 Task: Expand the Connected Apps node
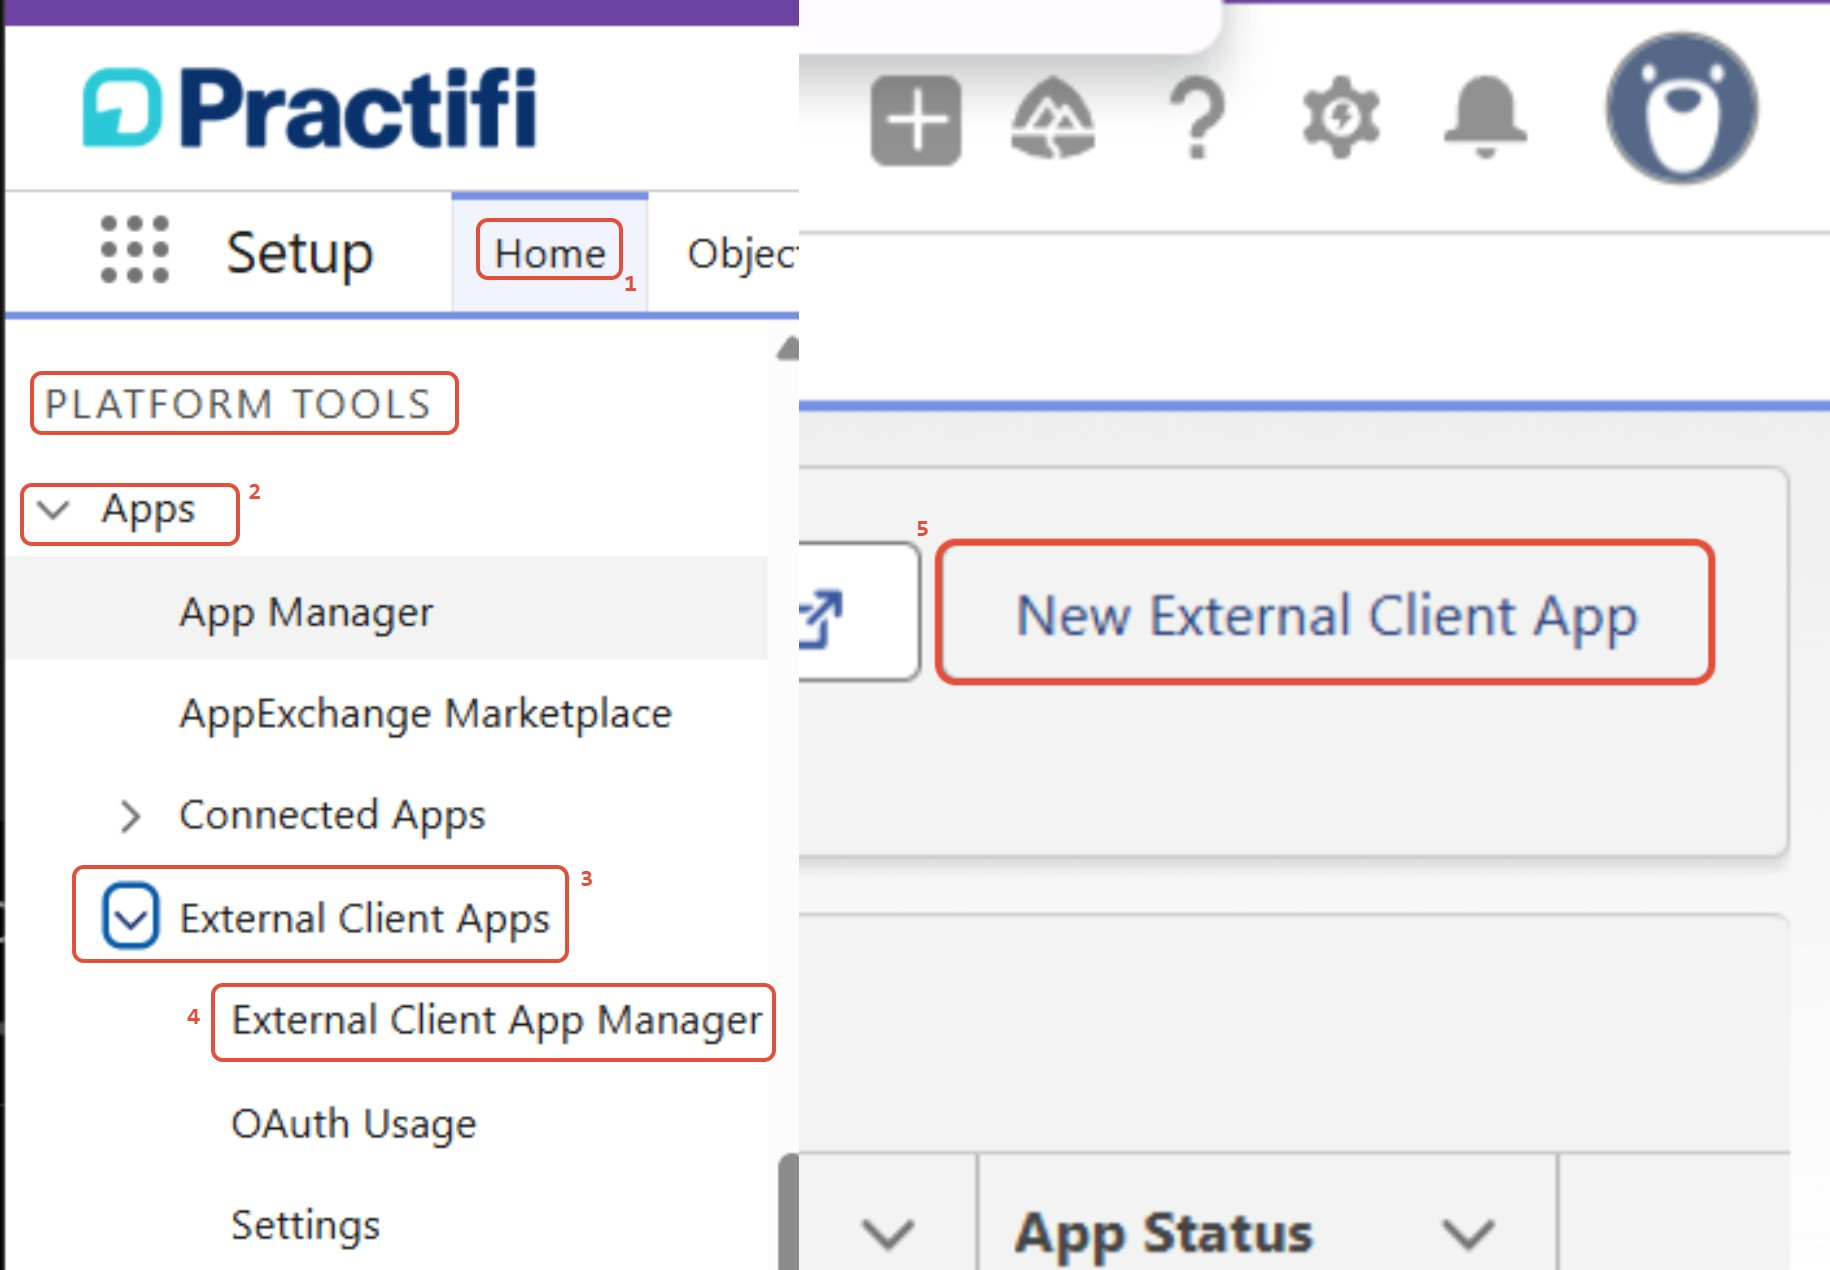[130, 816]
